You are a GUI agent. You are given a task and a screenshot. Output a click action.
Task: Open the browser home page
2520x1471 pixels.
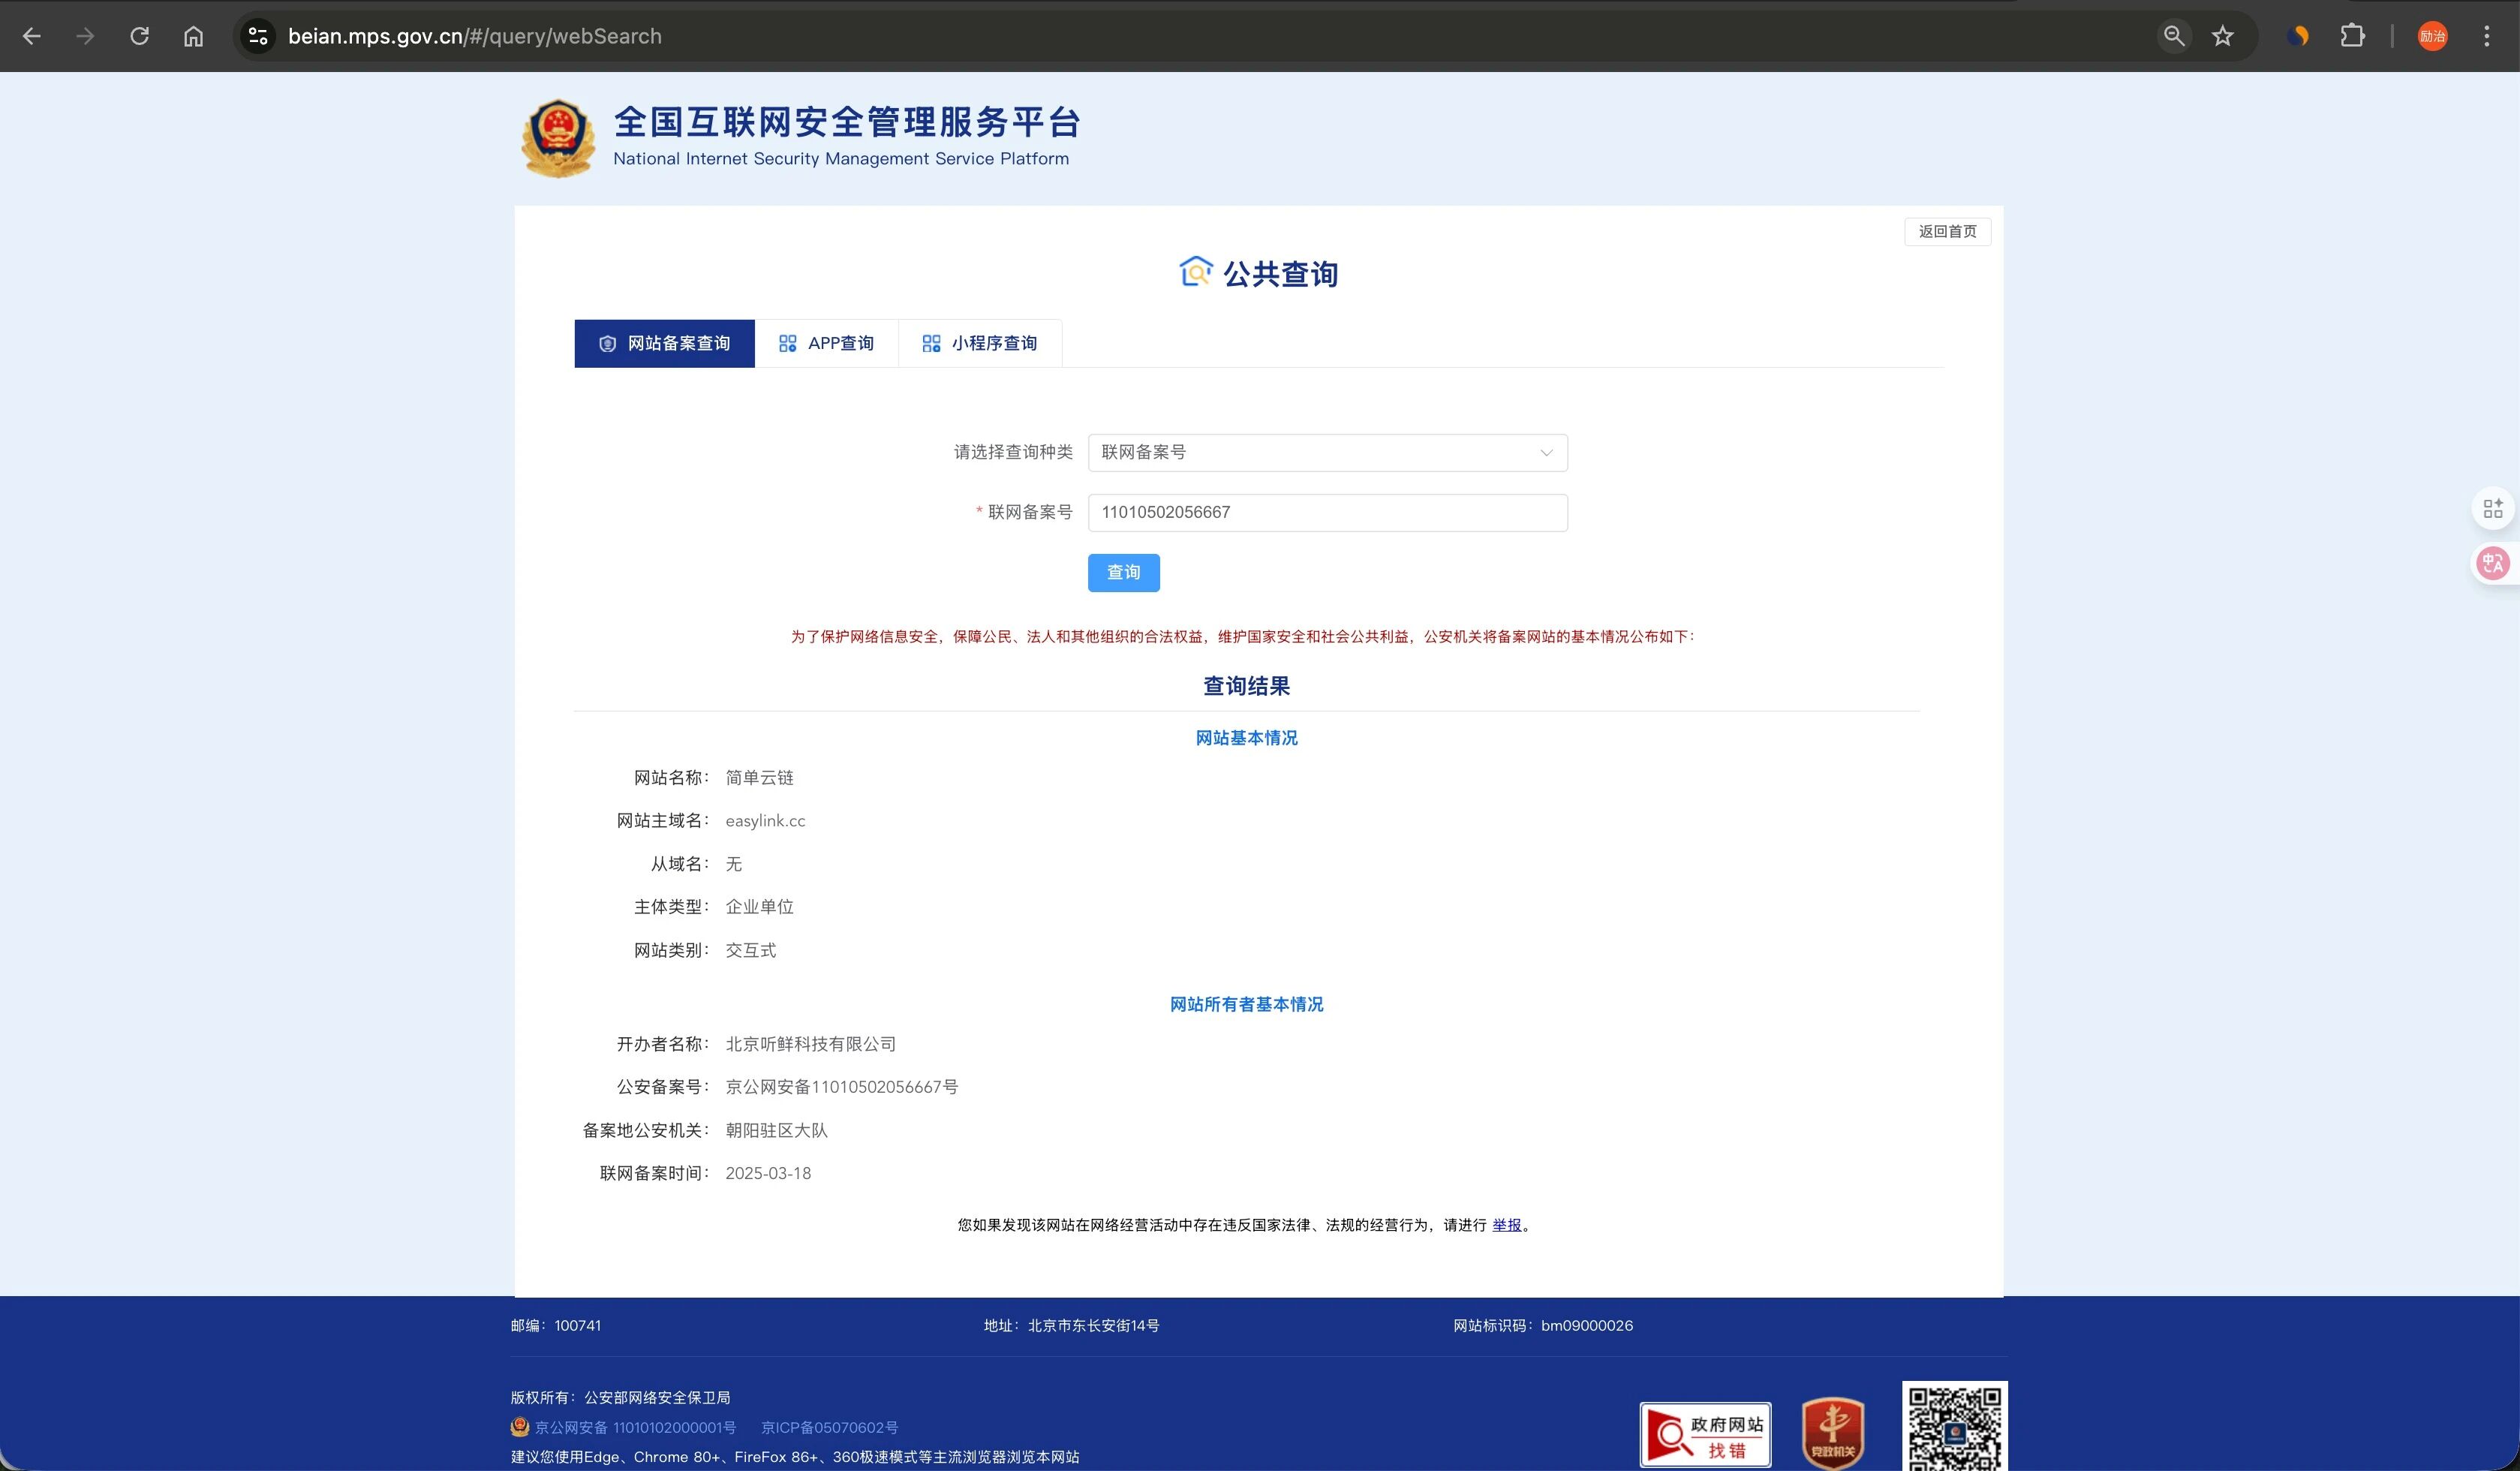click(193, 36)
